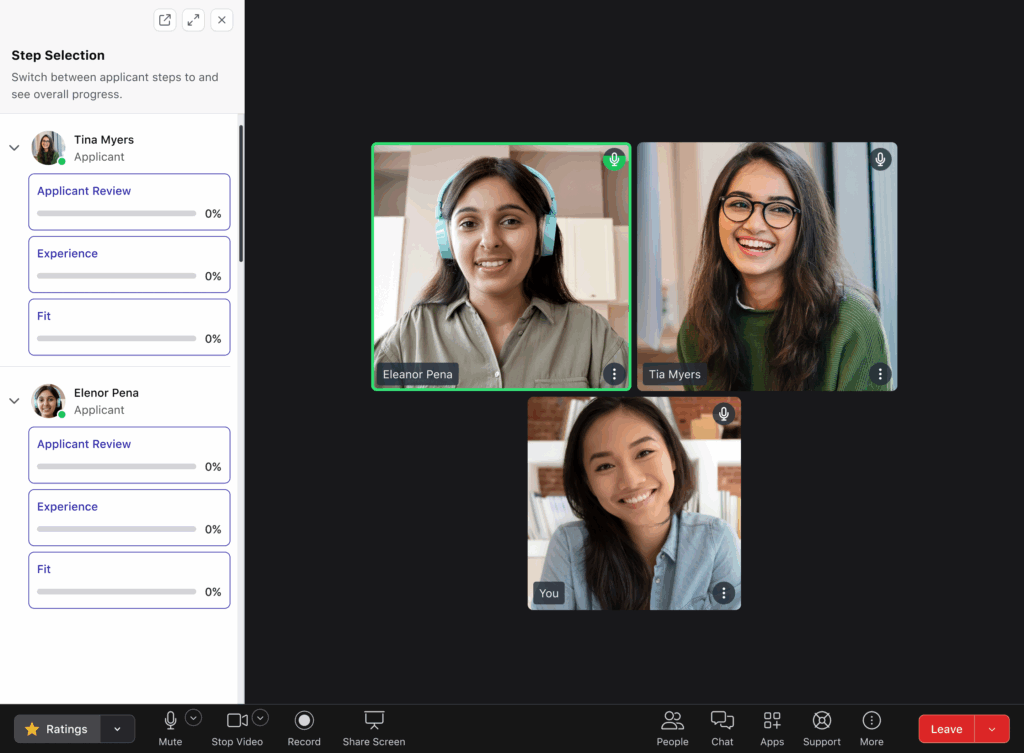
Task: Open the People panel
Action: pyautogui.click(x=673, y=728)
